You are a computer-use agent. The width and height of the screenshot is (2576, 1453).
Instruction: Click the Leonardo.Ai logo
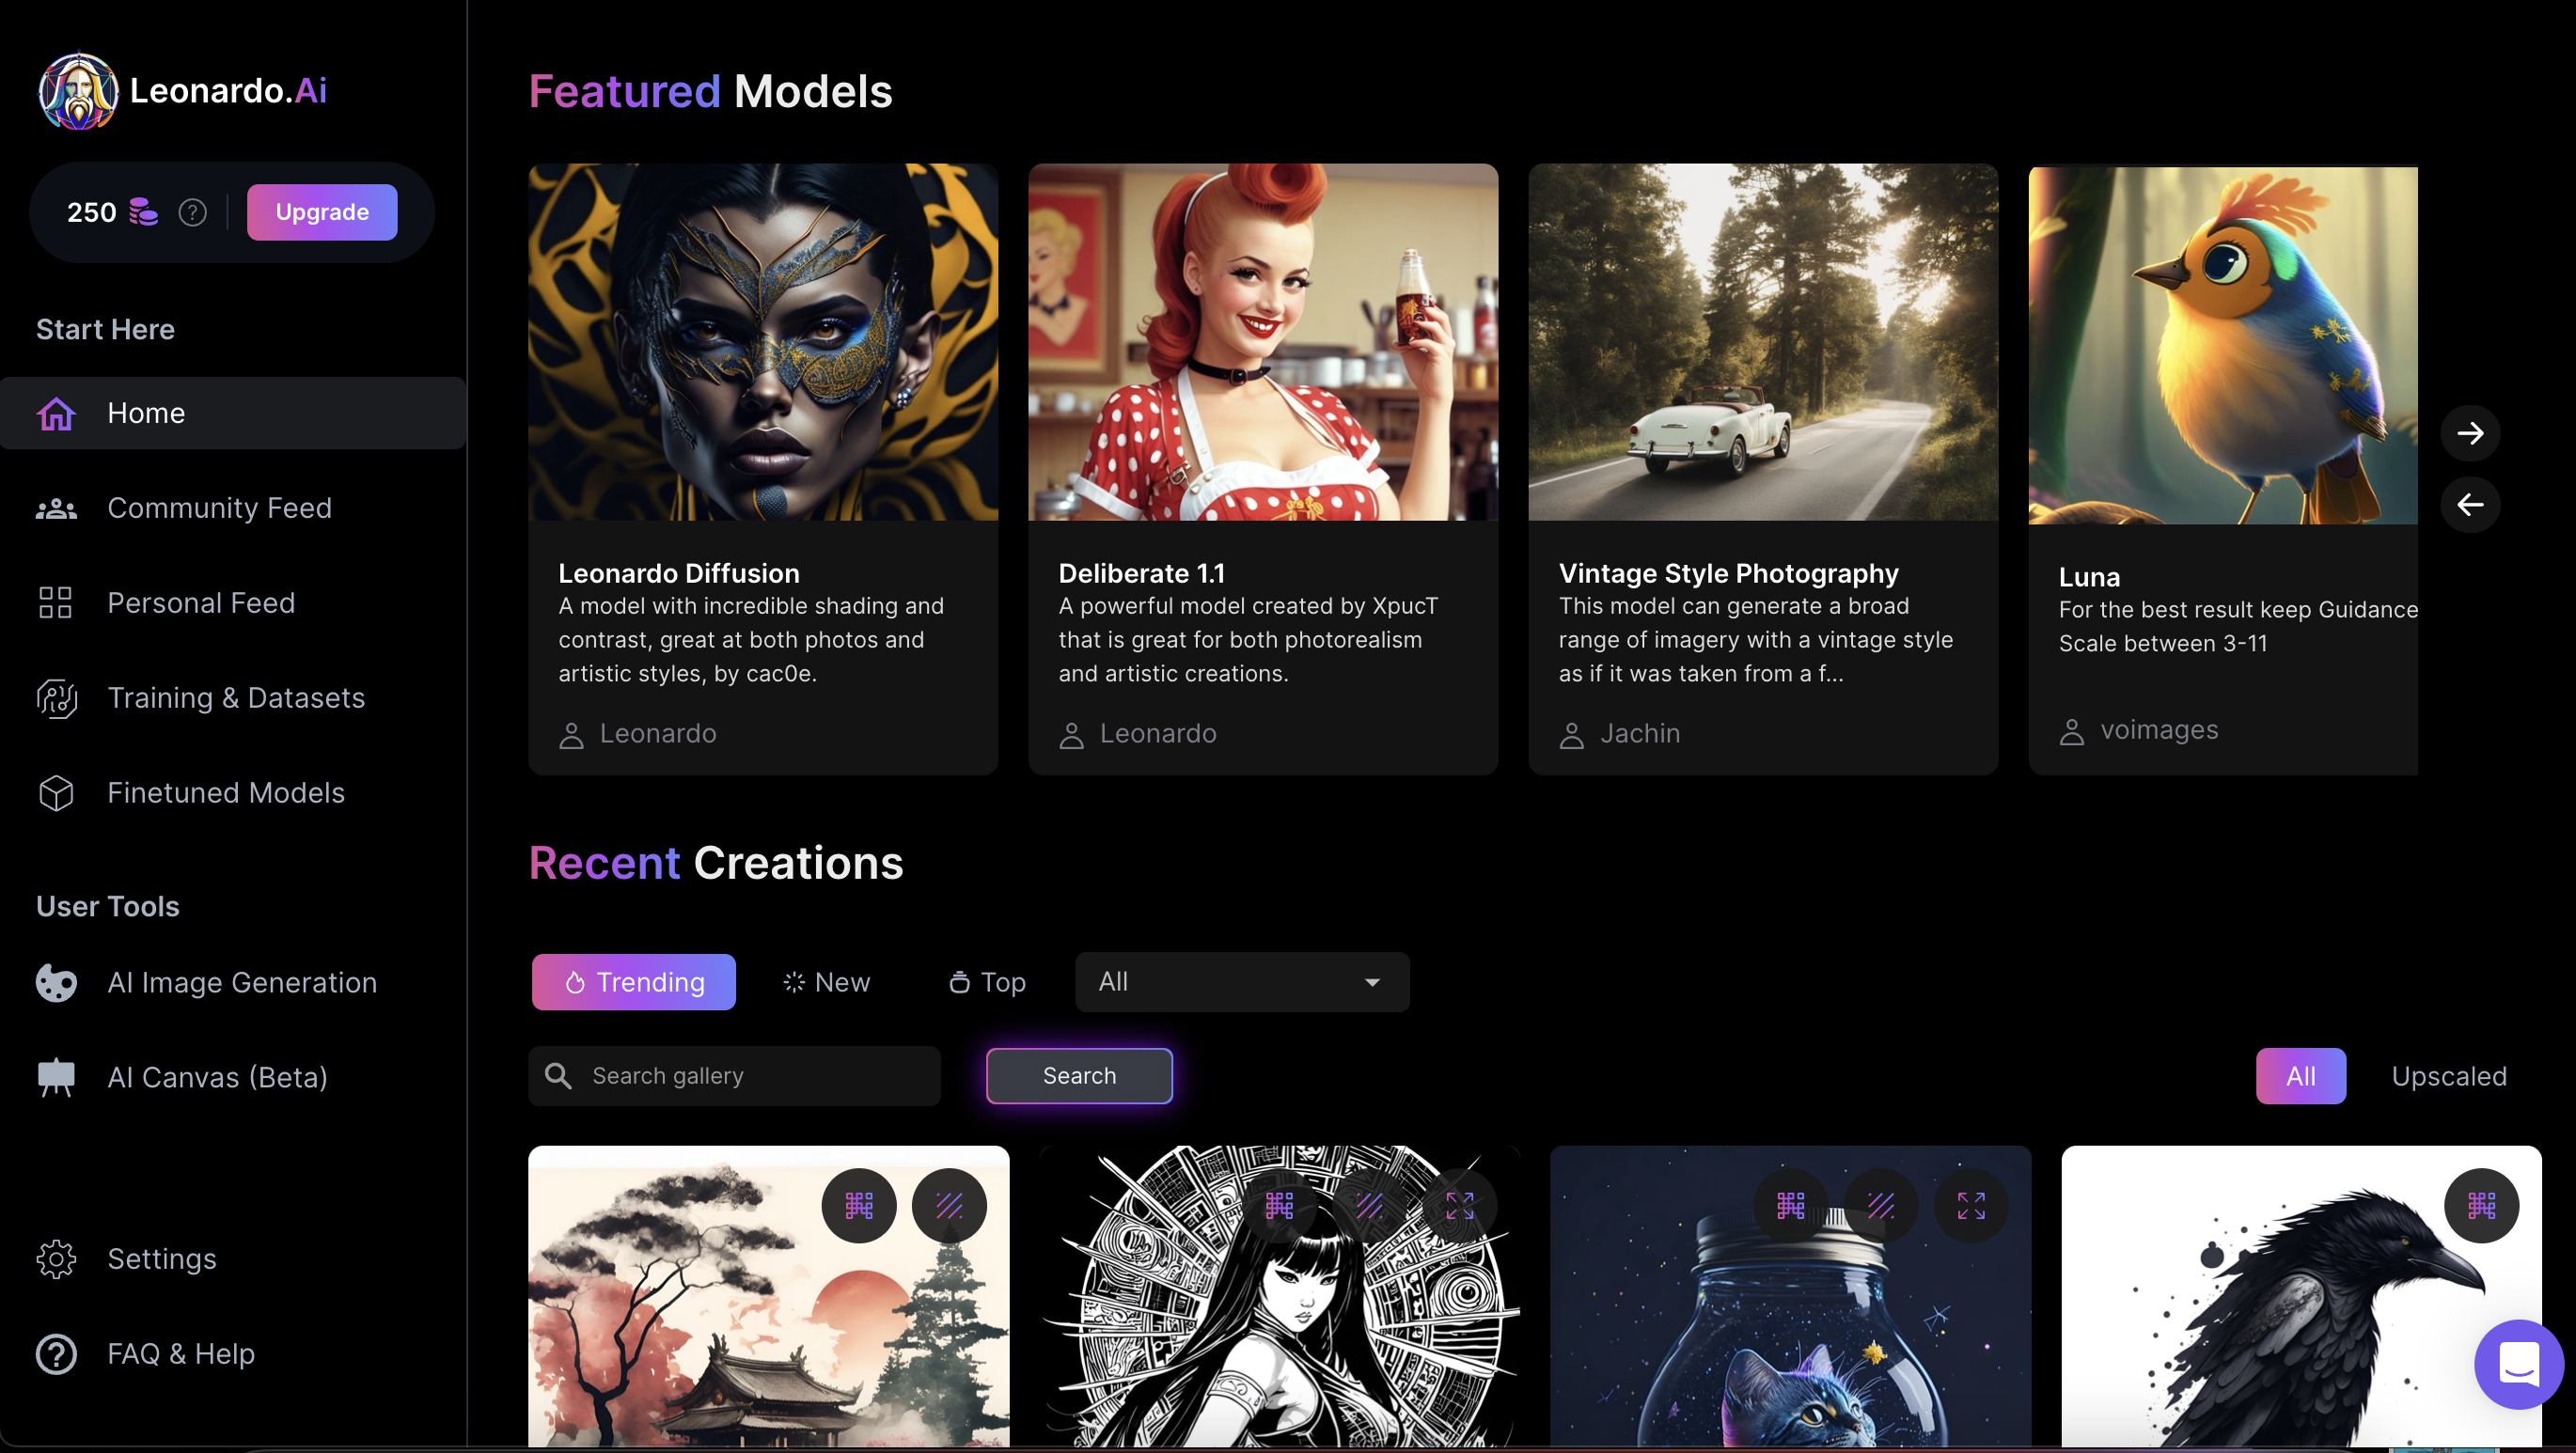coord(182,91)
